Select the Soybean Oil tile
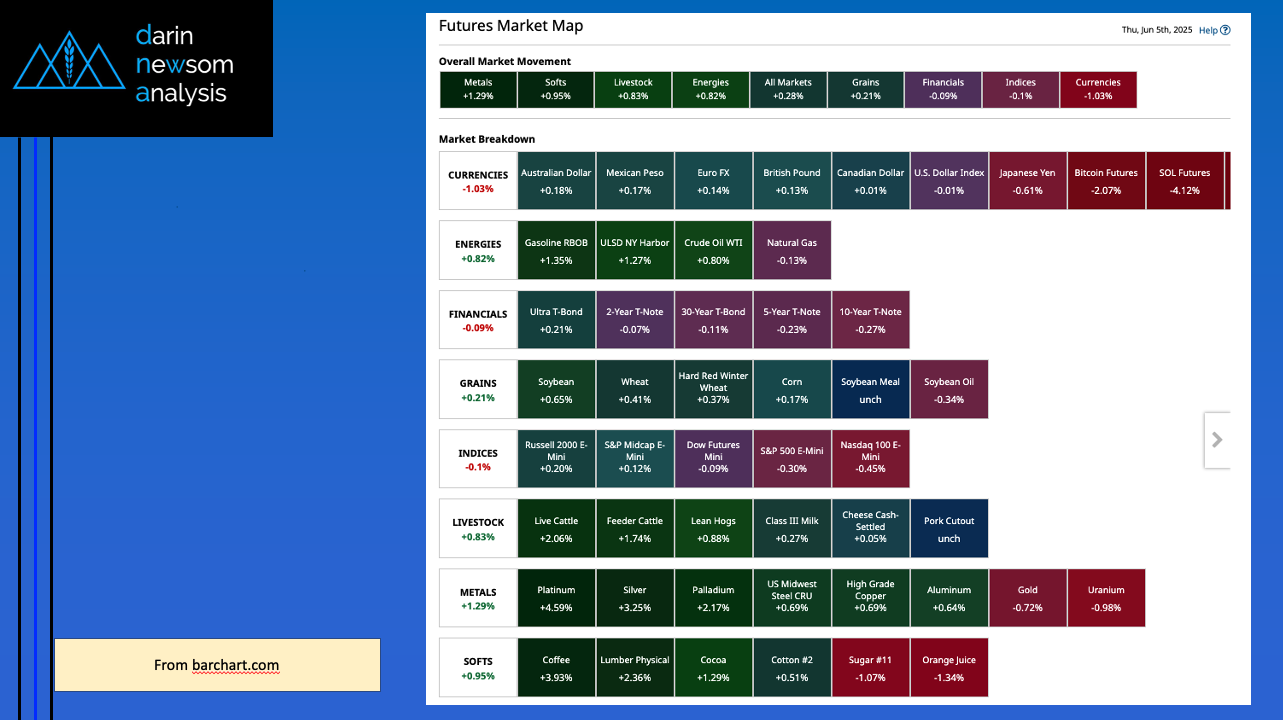Viewport: 1283px width, 720px height. [x=949, y=390]
